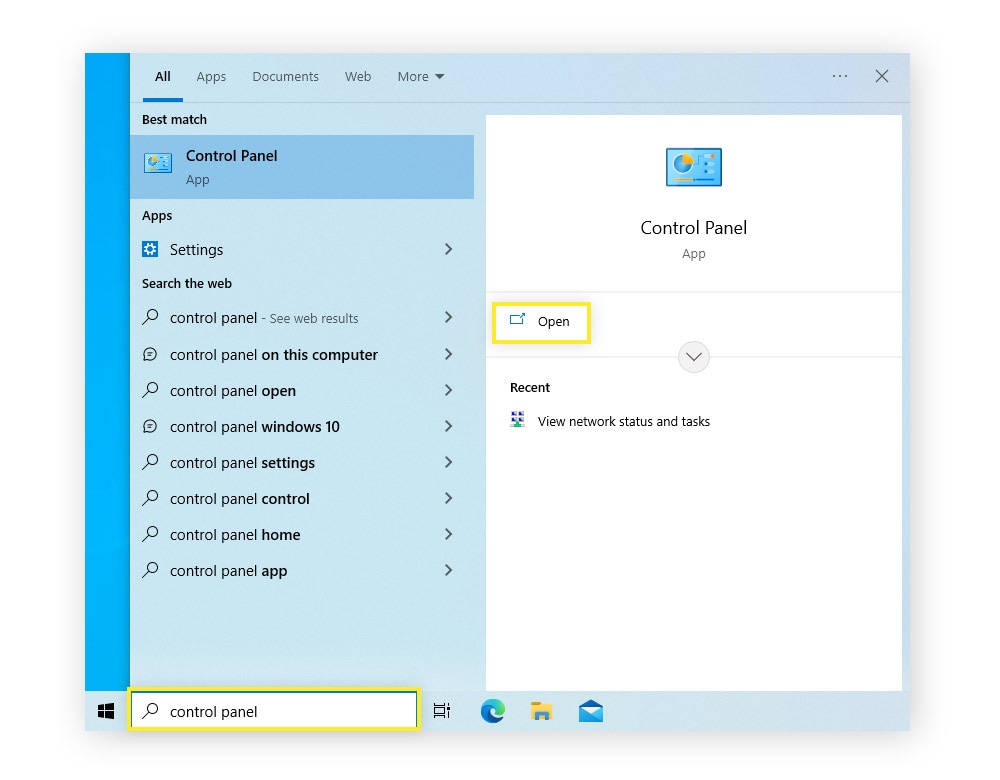1000x780 pixels.
Task: Launch Microsoft Edge from the taskbar
Action: [492, 710]
